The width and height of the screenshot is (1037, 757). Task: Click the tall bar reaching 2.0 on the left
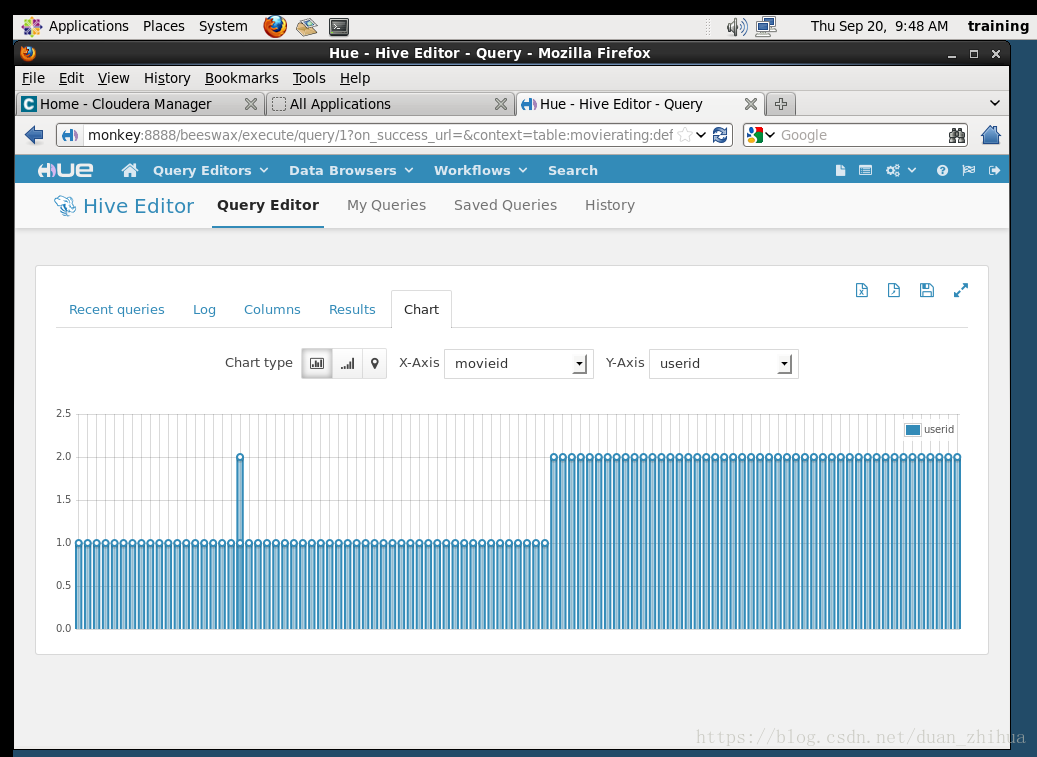click(x=240, y=542)
